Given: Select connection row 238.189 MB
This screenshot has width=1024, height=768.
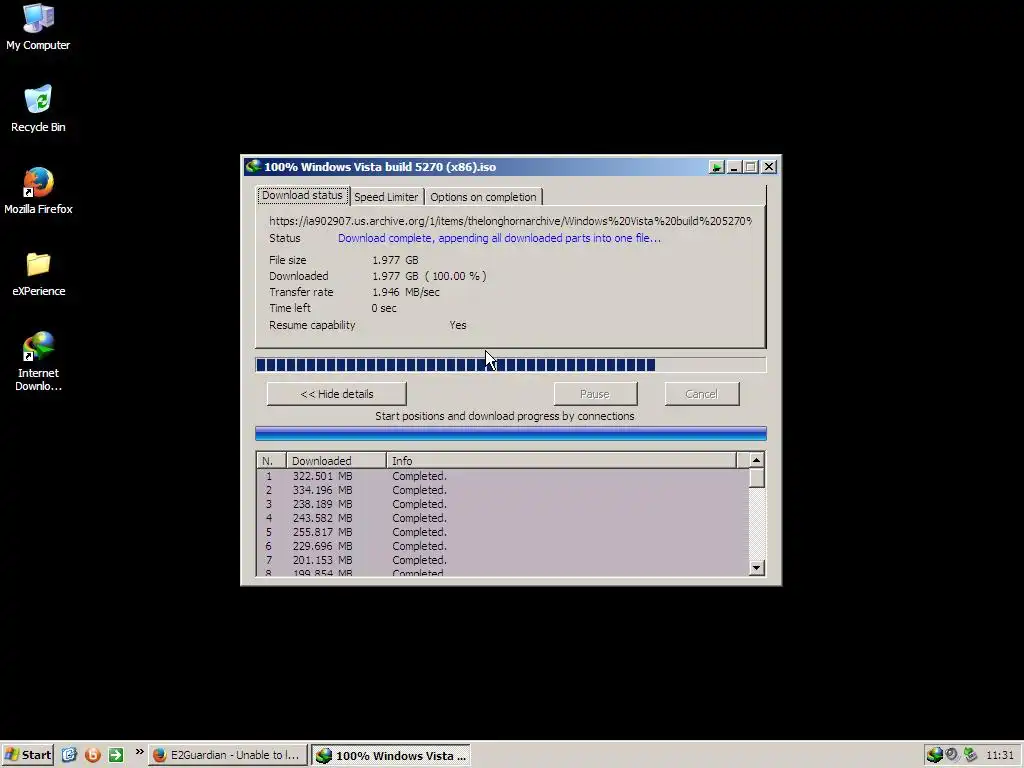Looking at the screenshot, I should coord(503,504).
